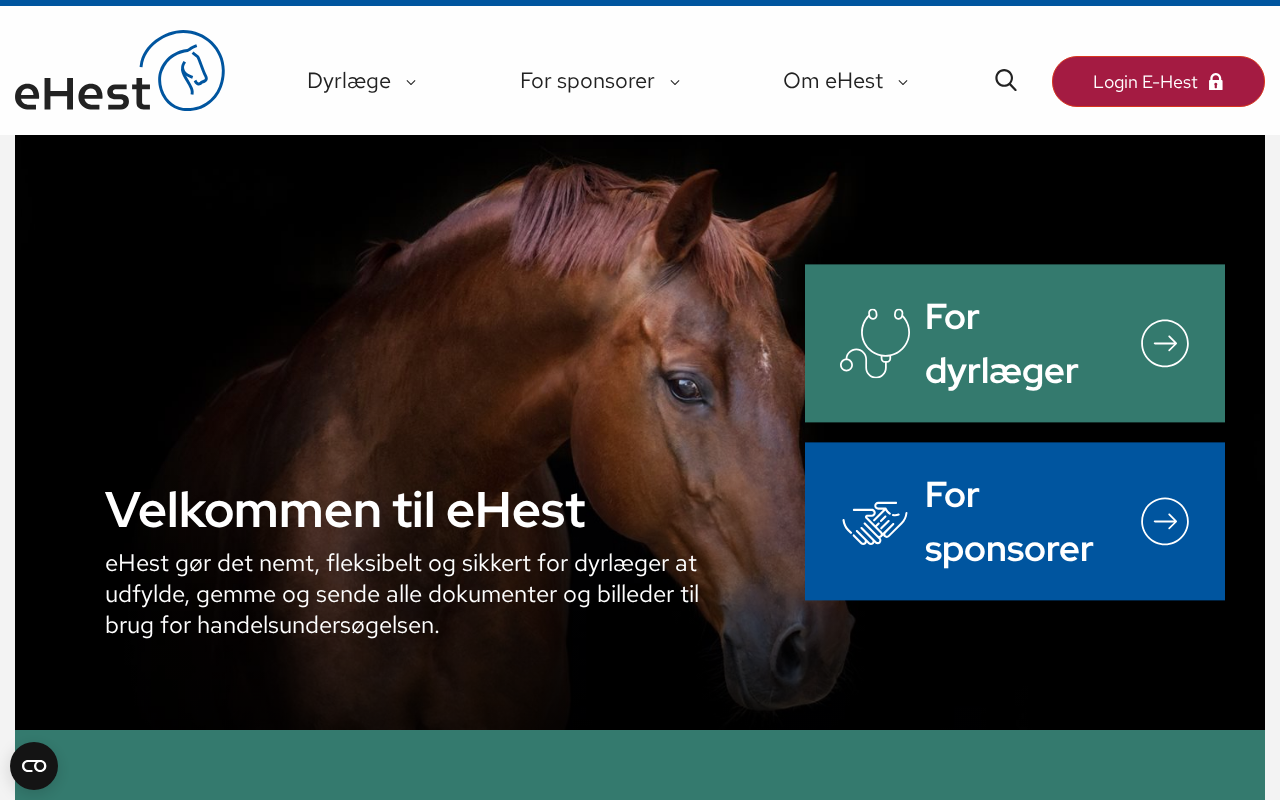
Task: Click the padlock icon in the login button
Action: [1216, 82]
